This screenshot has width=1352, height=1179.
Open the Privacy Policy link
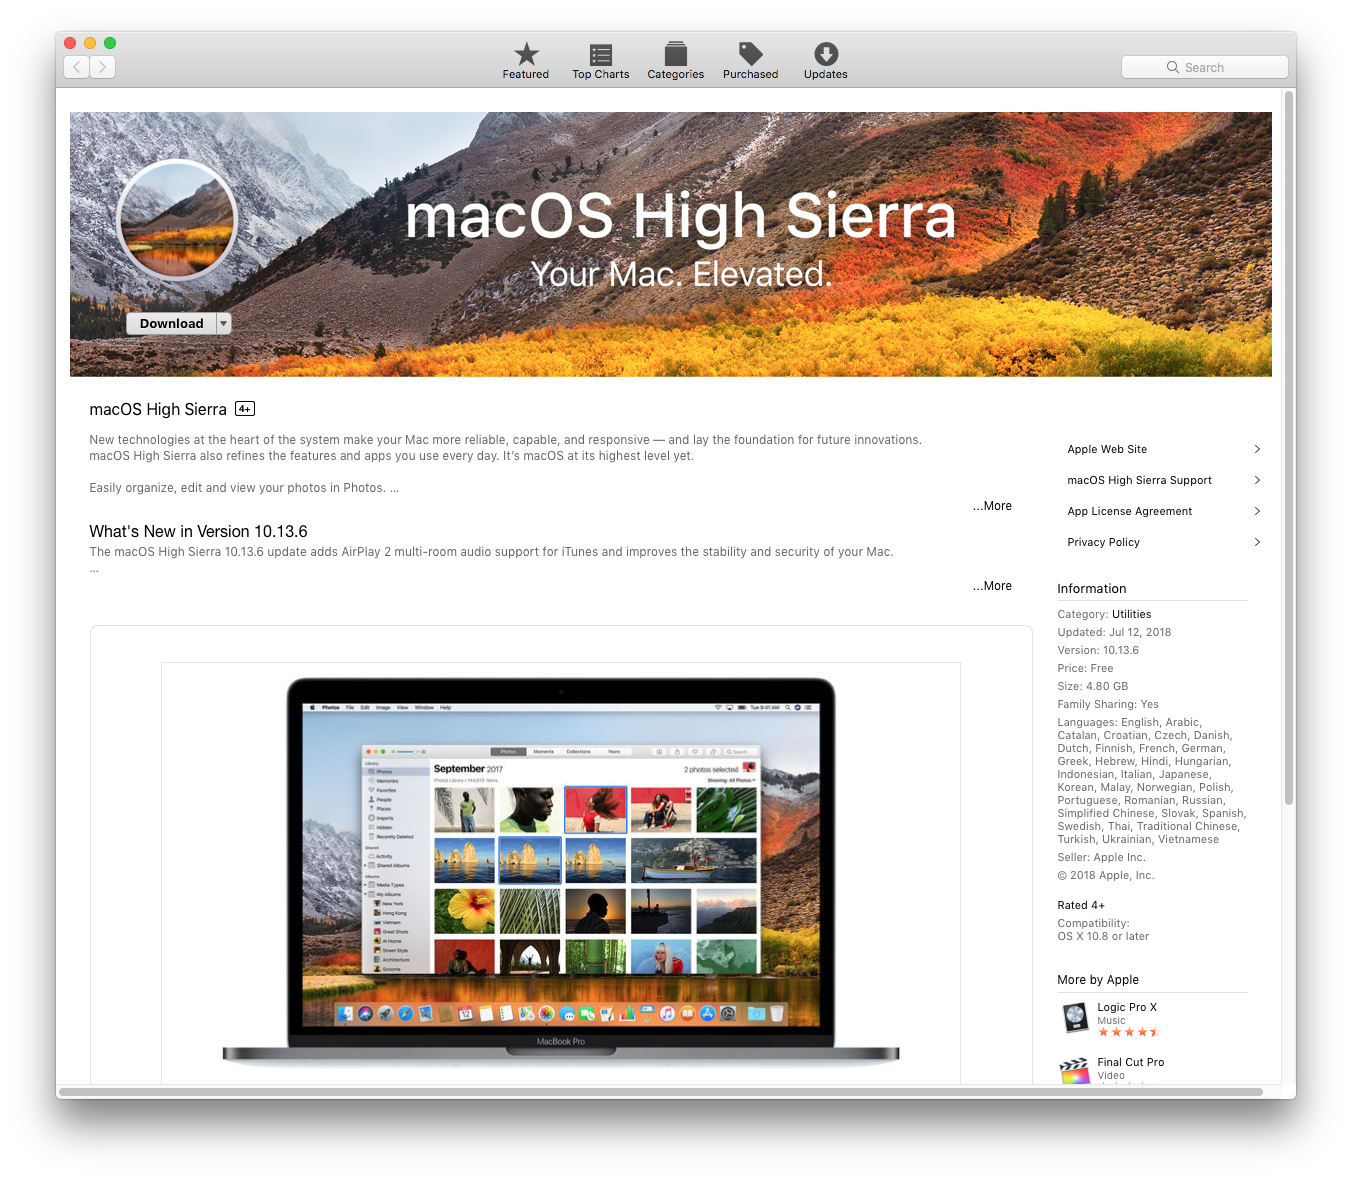[1103, 542]
